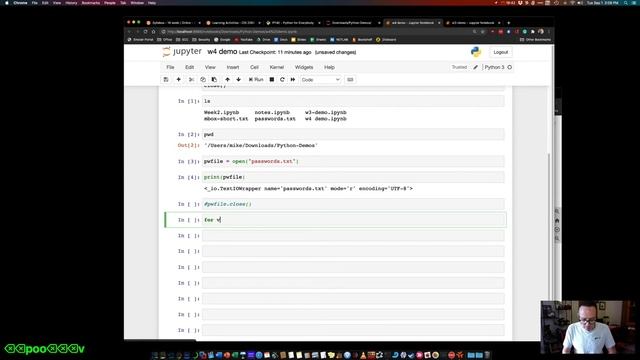The image size is (640, 360).
Task: Click inside the active 'for v' cell
Action: click(x=353, y=220)
